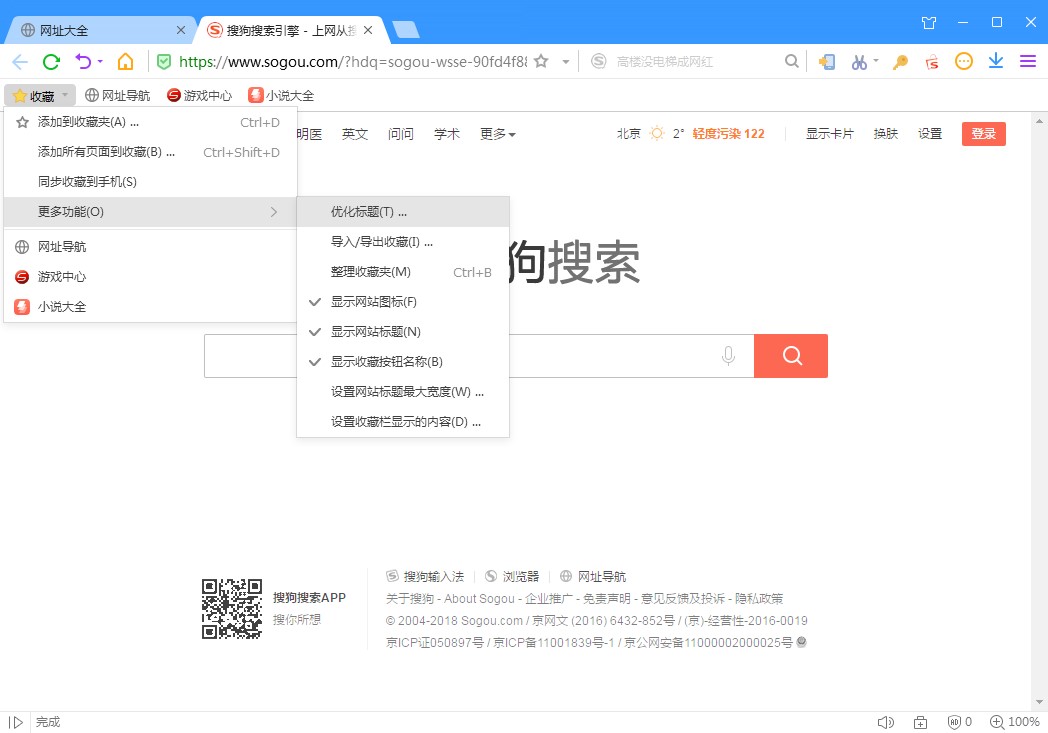Open the browser main menu icon
1048x733 pixels.
(1027, 61)
